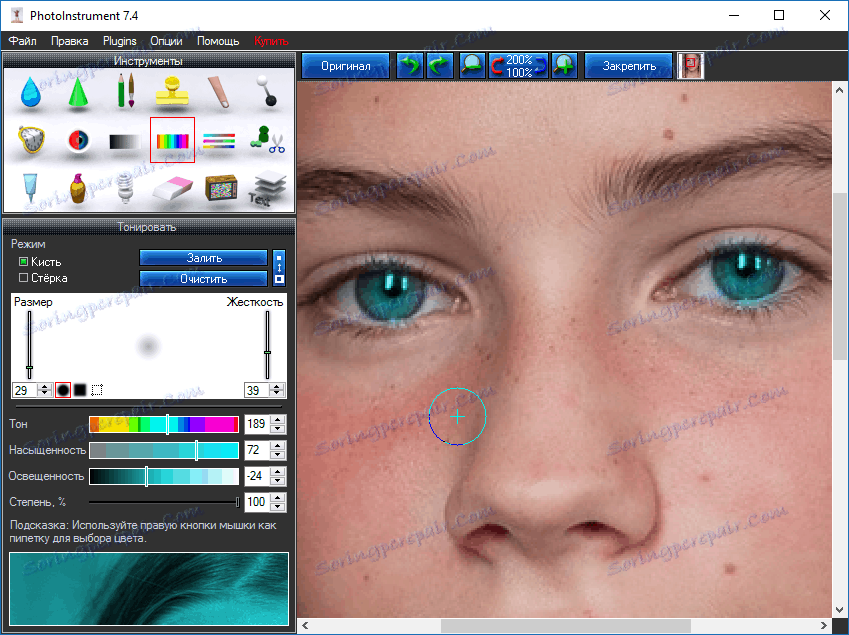Screen dimensions: 849x635
Task: Click the green Undo arrow
Action: [x=409, y=66]
